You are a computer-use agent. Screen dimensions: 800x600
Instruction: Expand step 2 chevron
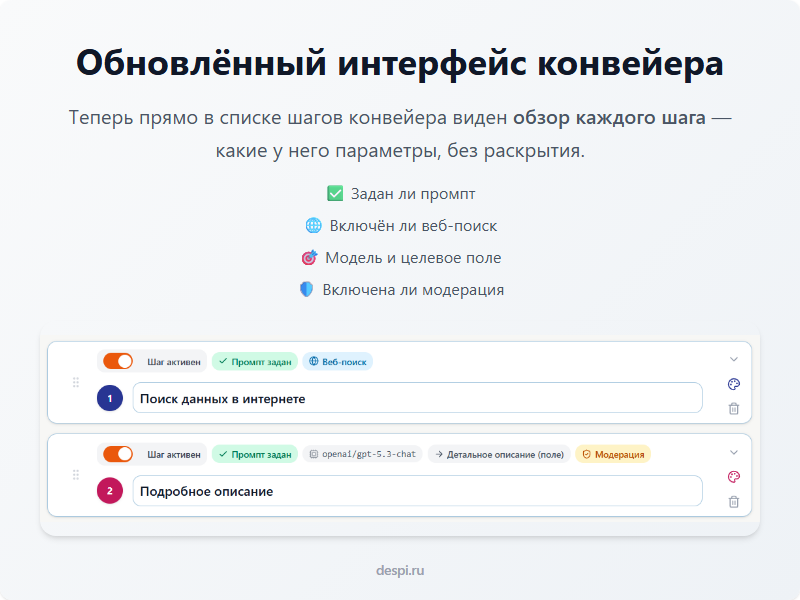pyautogui.click(x=734, y=452)
